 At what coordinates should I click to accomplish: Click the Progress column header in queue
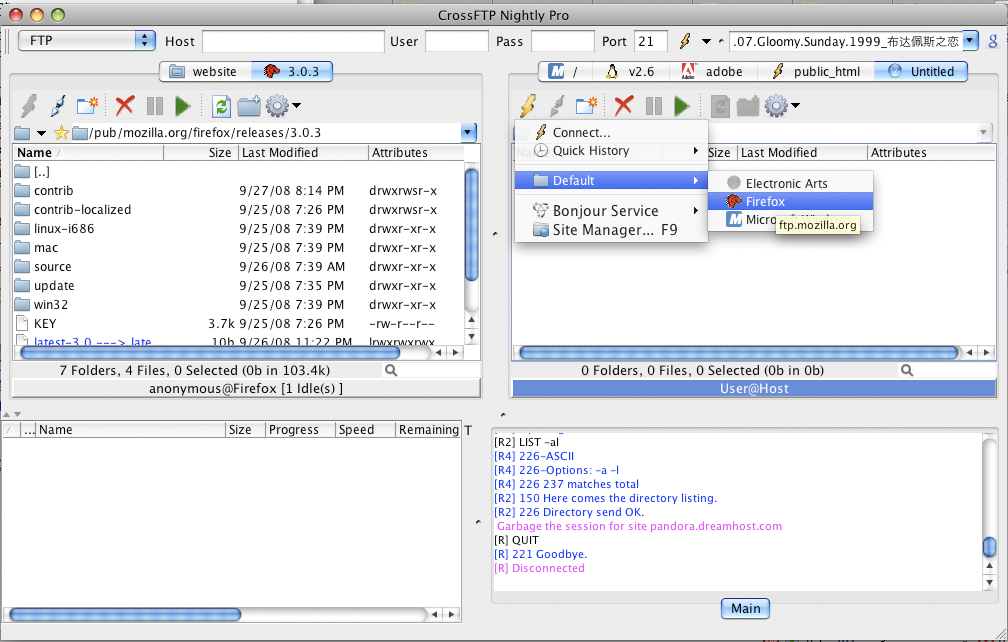[300, 430]
